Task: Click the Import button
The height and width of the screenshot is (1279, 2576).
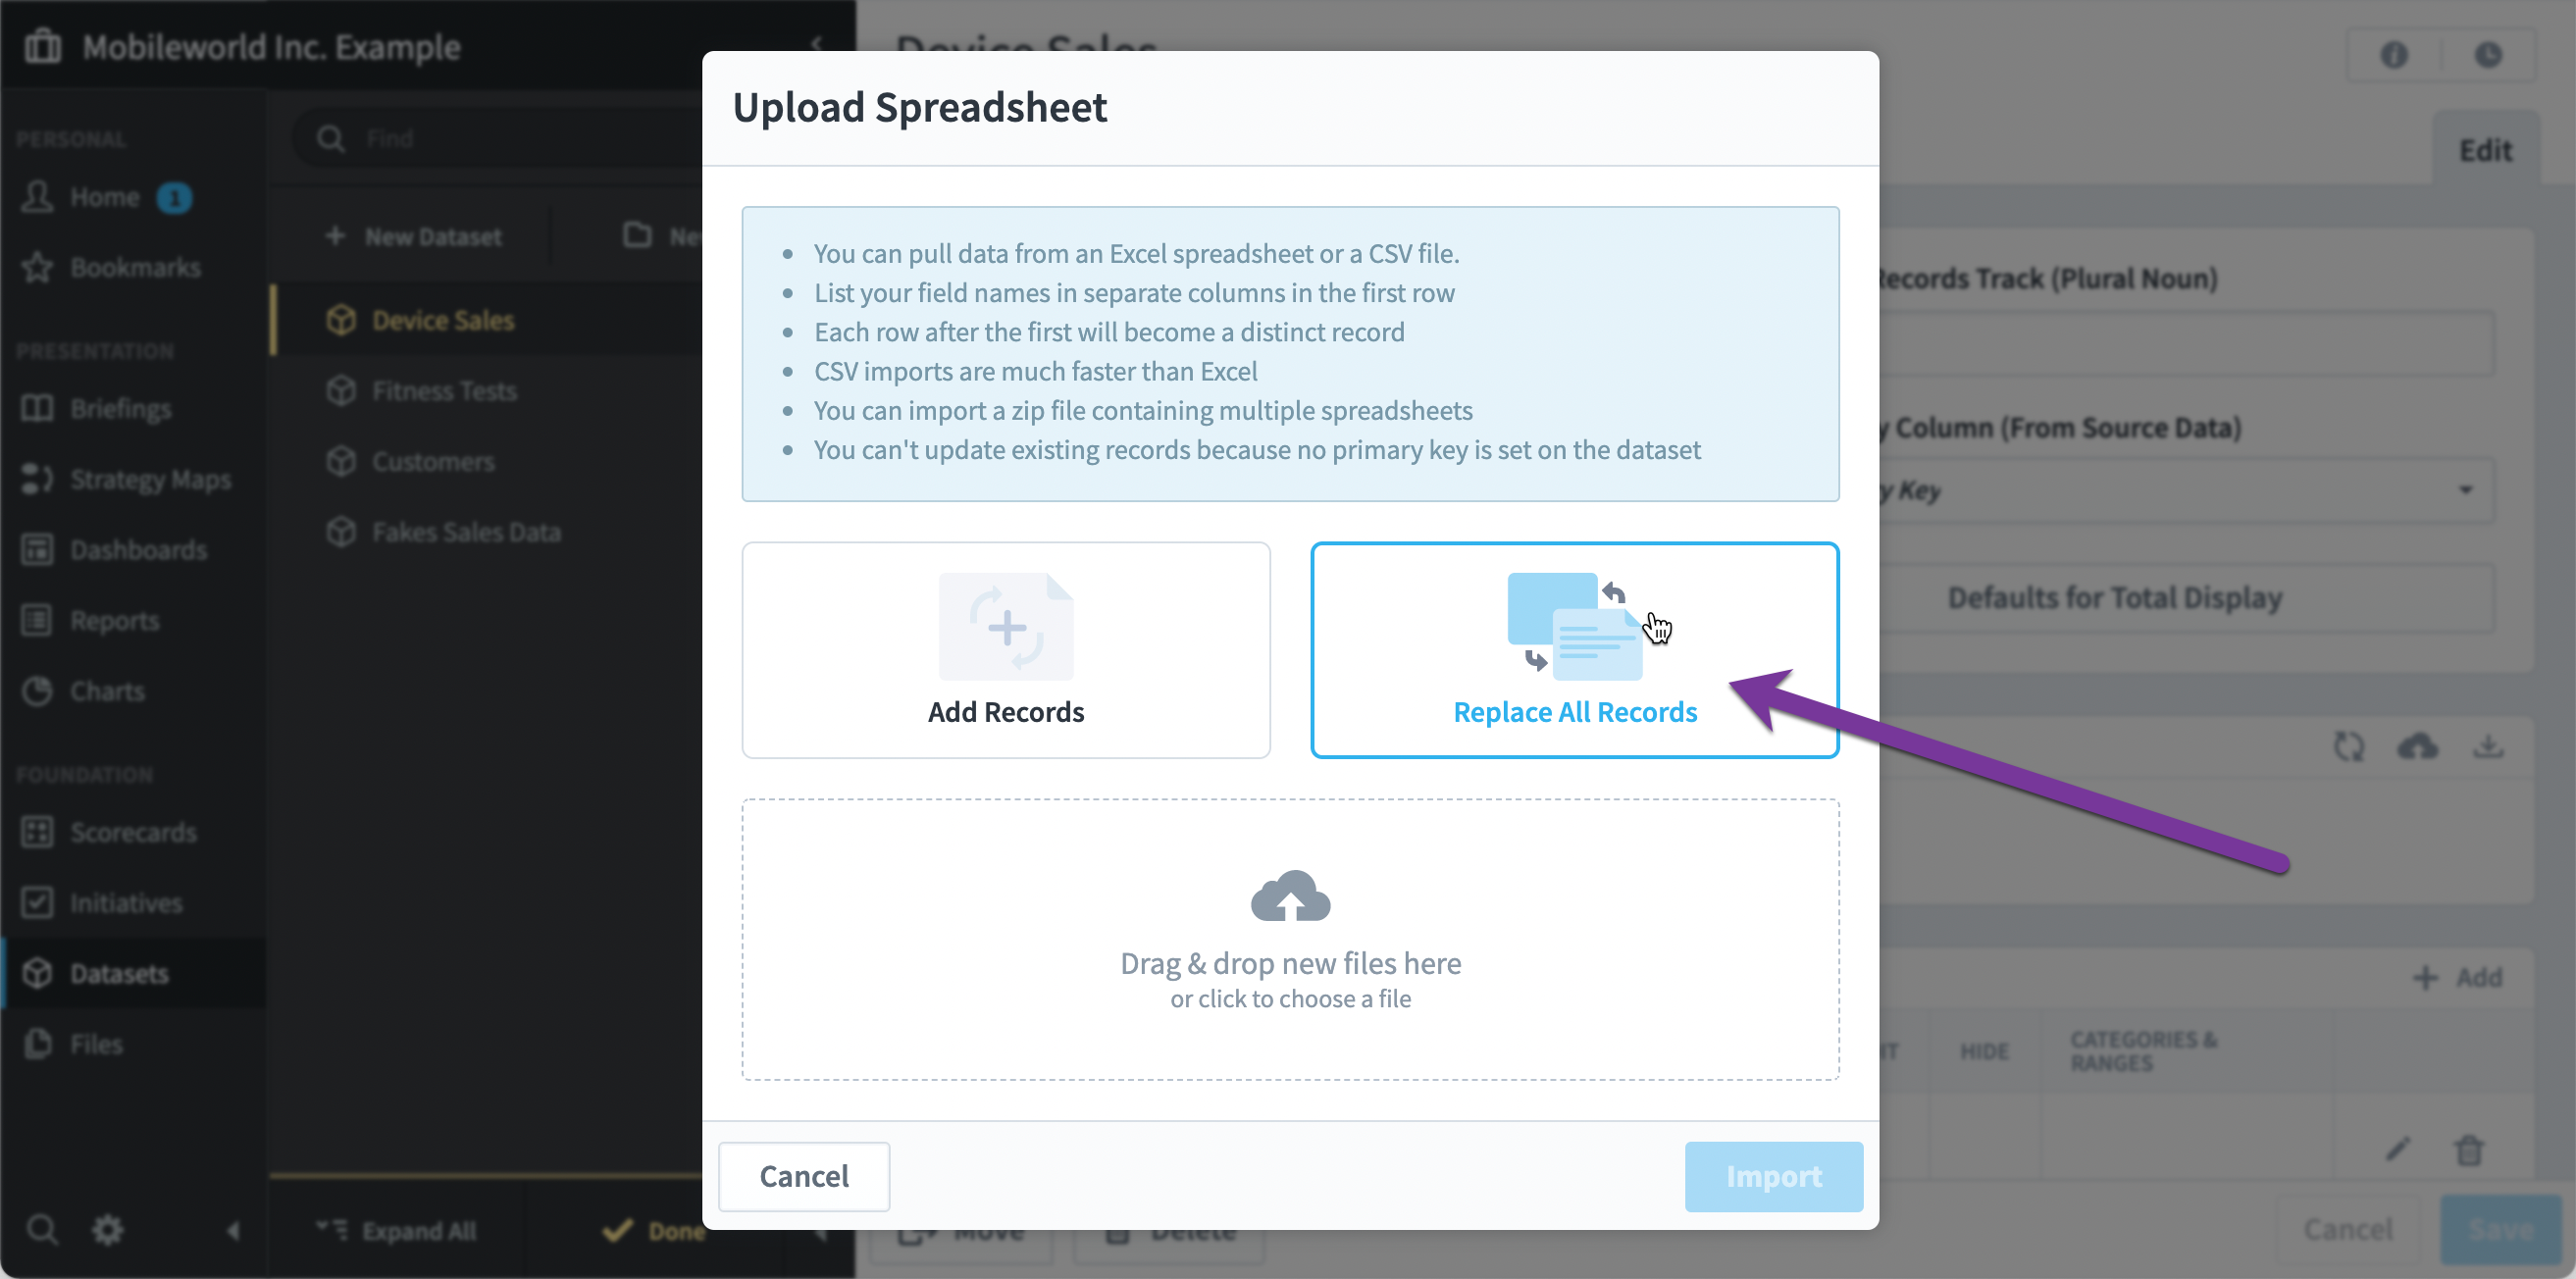Action: (x=1773, y=1176)
